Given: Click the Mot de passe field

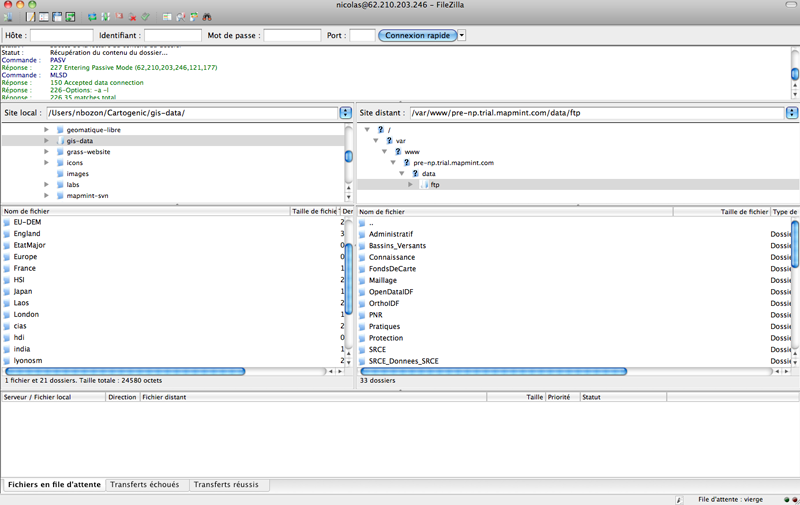Looking at the screenshot, I should pyautogui.click(x=292, y=35).
